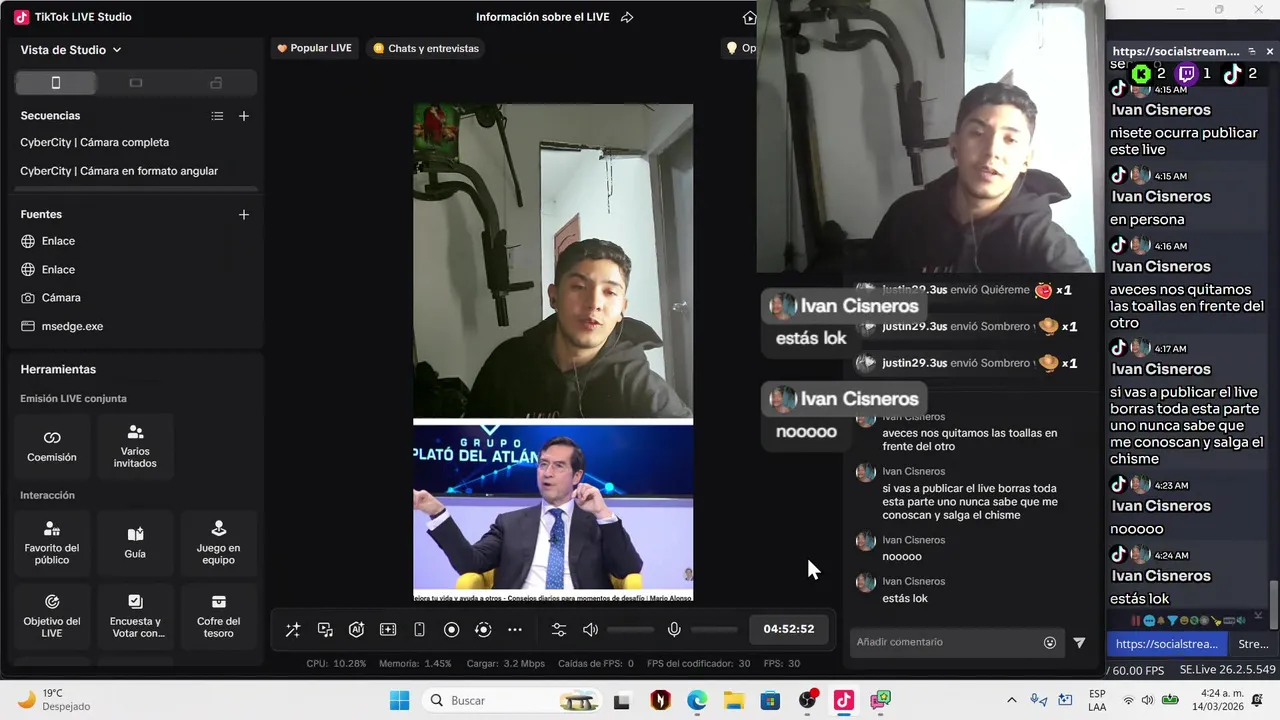
Task: Open Favorito del público tool
Action: (52, 543)
